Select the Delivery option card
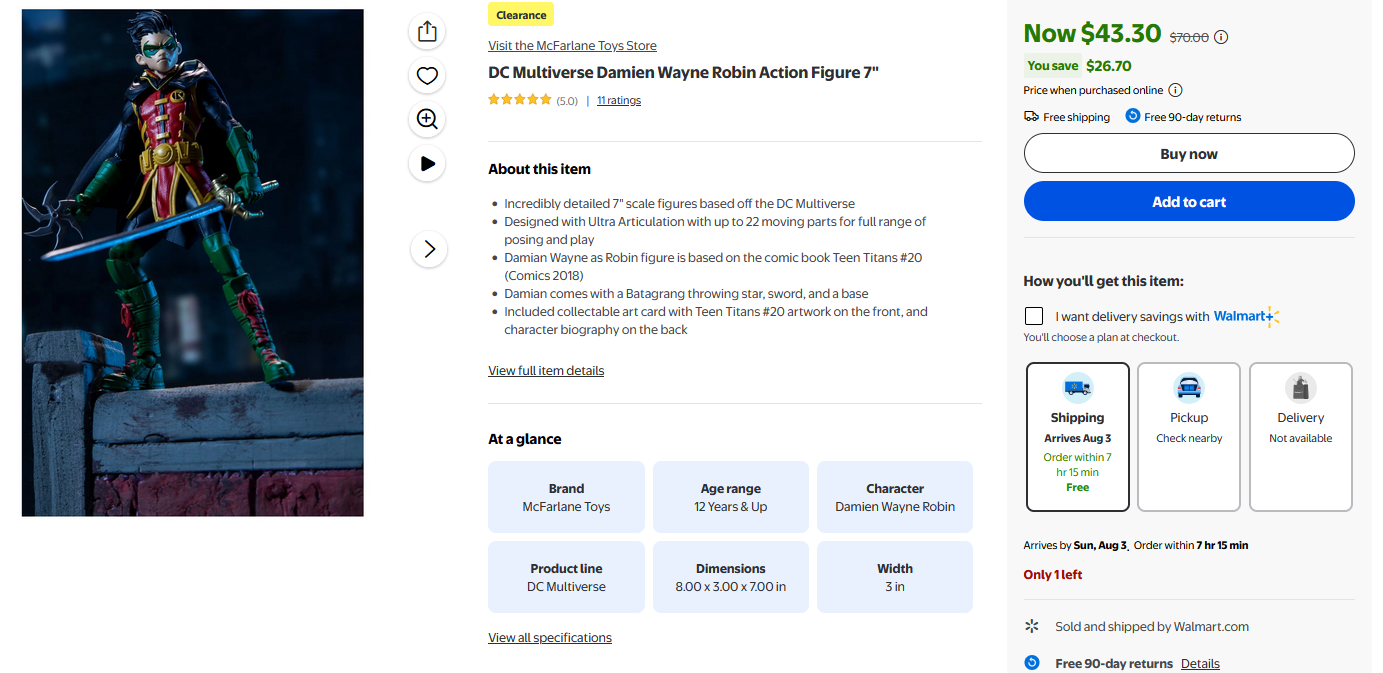 coord(1300,436)
